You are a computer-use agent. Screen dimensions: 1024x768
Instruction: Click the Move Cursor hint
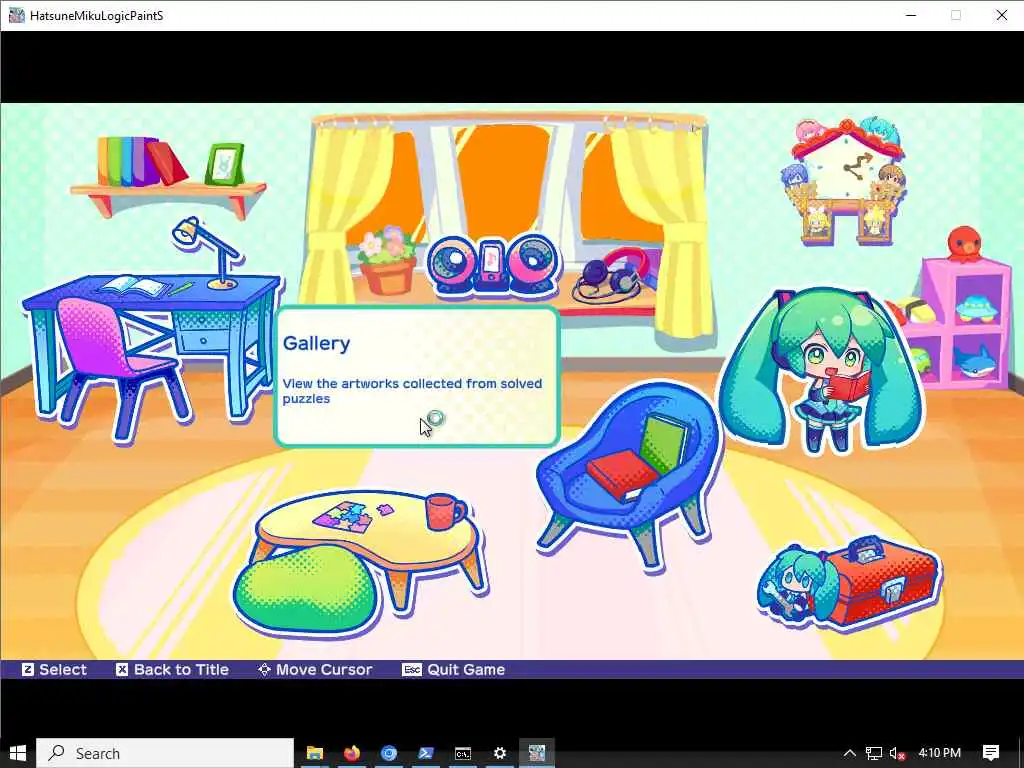pyautogui.click(x=315, y=669)
